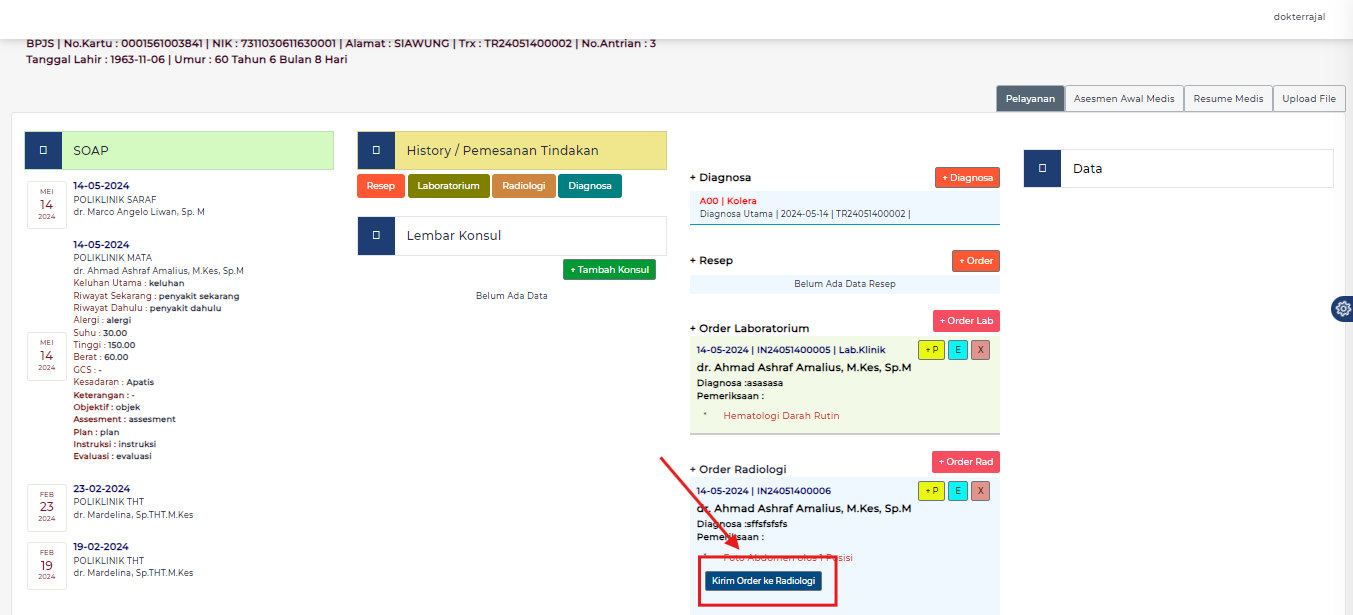Show Resep history with orange button
Image resolution: width=1353 pixels, height=615 pixels.
(x=380, y=186)
